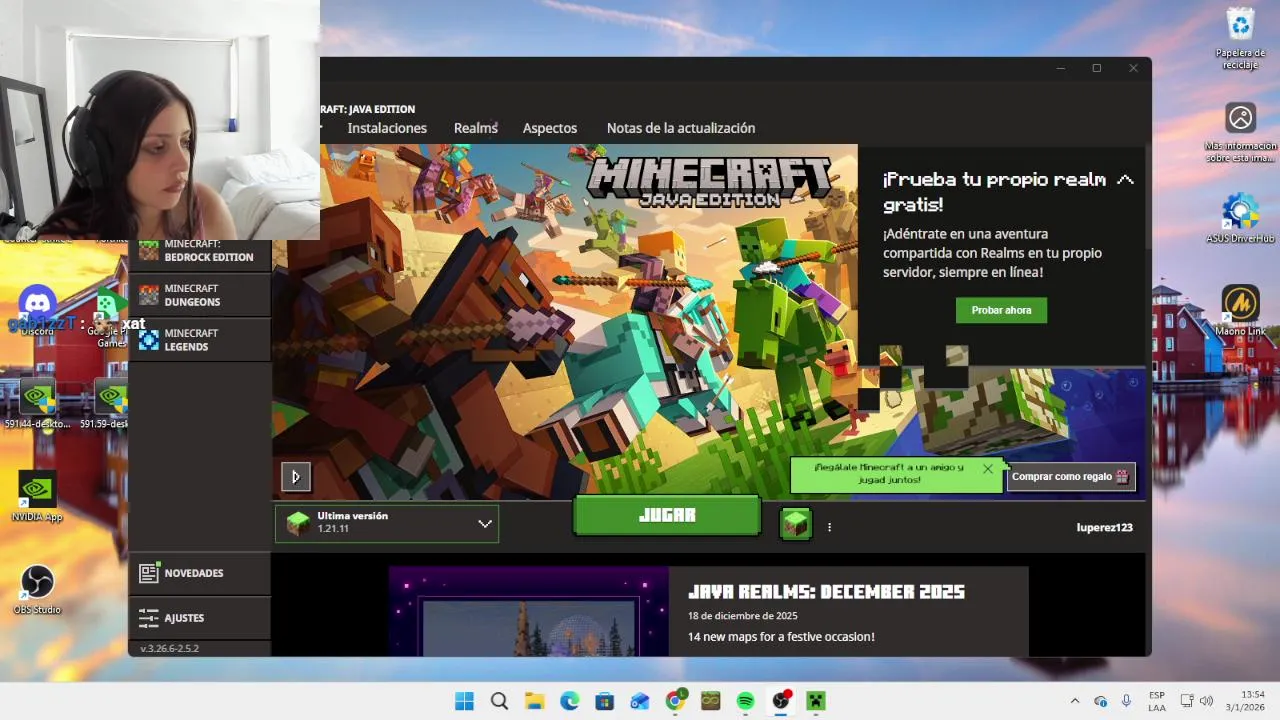
Task: Click Probar ahora realm trial button
Action: [1001, 310]
